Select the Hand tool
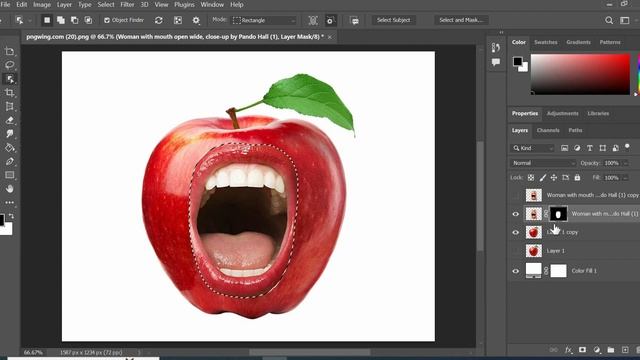This screenshot has height=360, width=640. tap(9, 189)
